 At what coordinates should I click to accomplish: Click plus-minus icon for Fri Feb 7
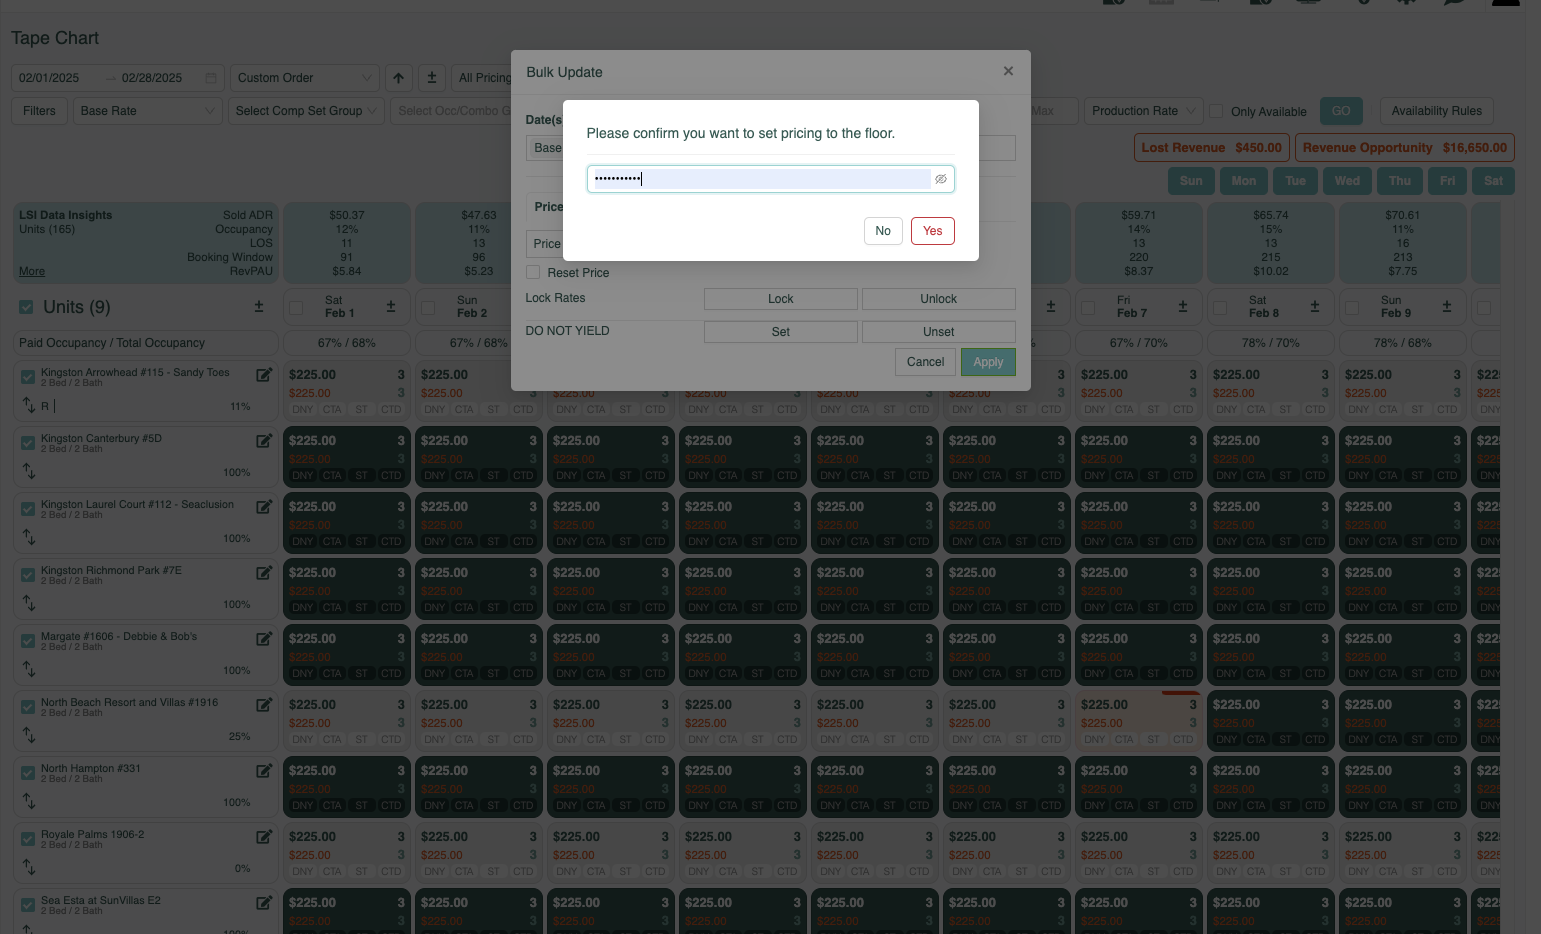pyautogui.click(x=1183, y=307)
